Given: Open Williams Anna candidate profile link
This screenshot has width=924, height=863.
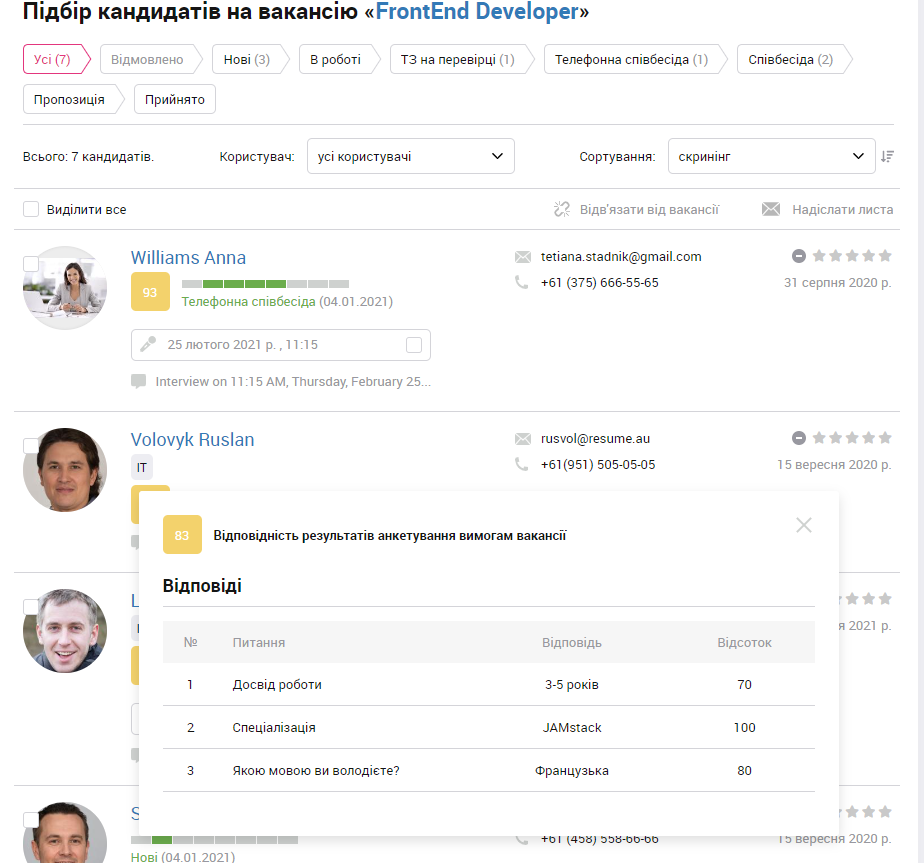Looking at the screenshot, I should [x=188, y=258].
